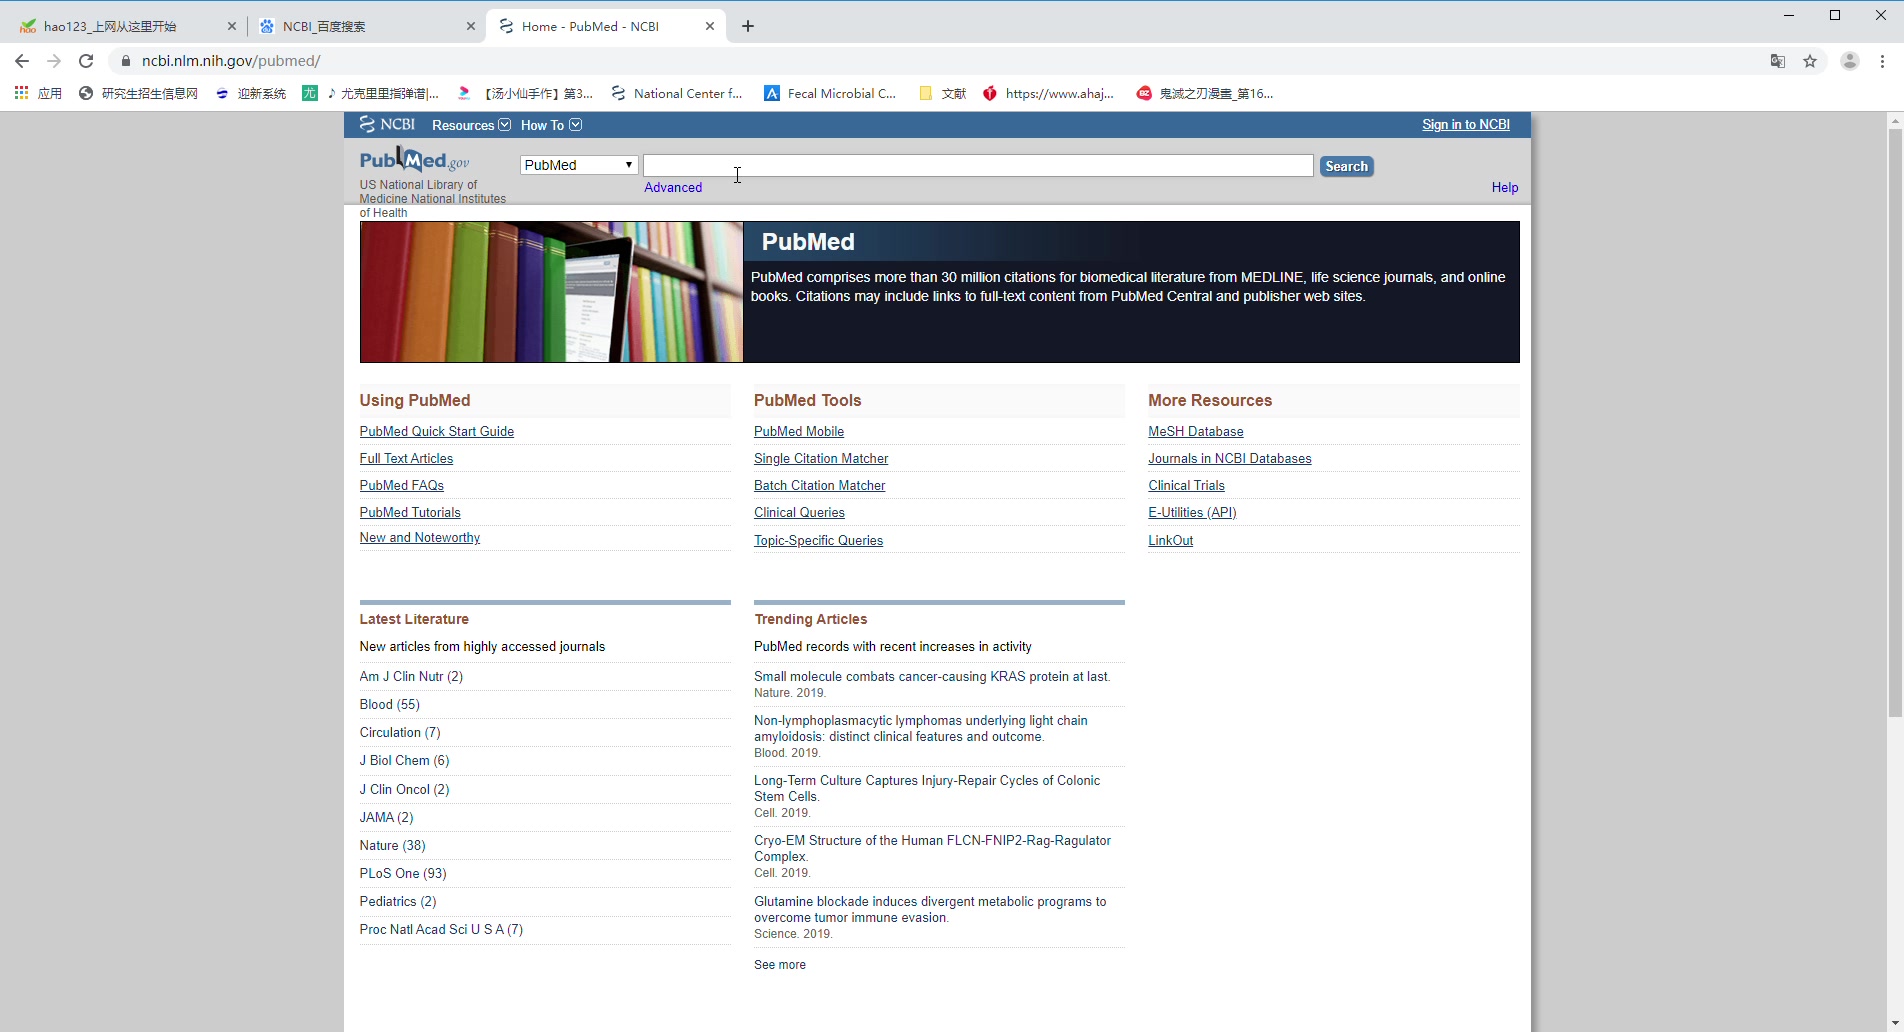Open PubMed Quick Start Guide

pyautogui.click(x=437, y=431)
